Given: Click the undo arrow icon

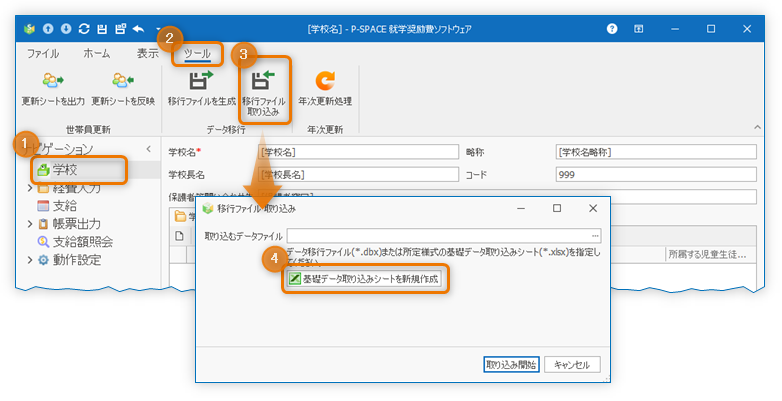Looking at the screenshot, I should [x=138, y=29].
